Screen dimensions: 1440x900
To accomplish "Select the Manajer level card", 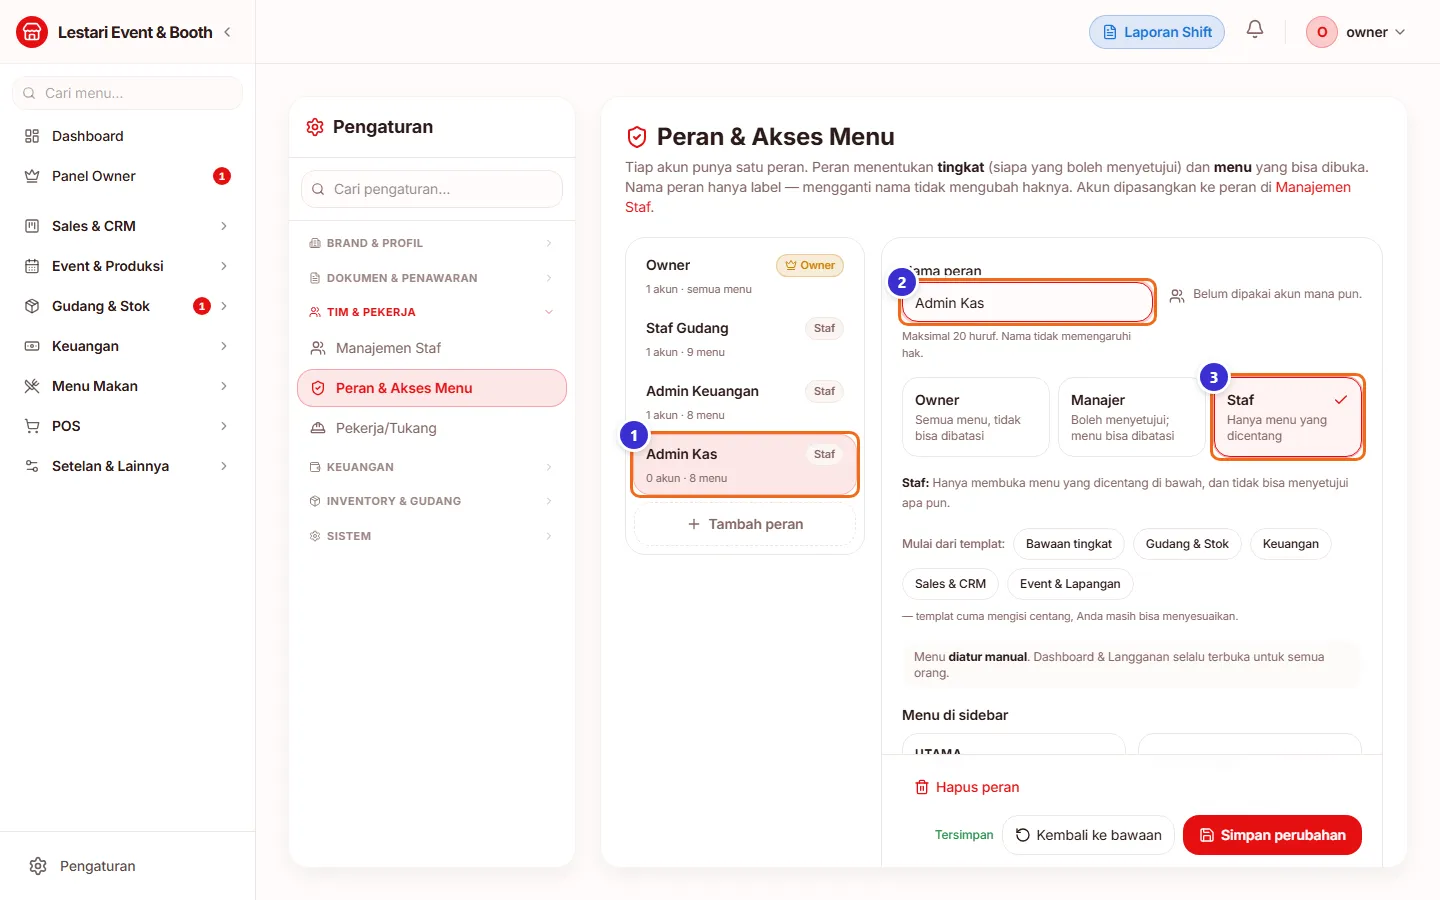I will (1131, 417).
